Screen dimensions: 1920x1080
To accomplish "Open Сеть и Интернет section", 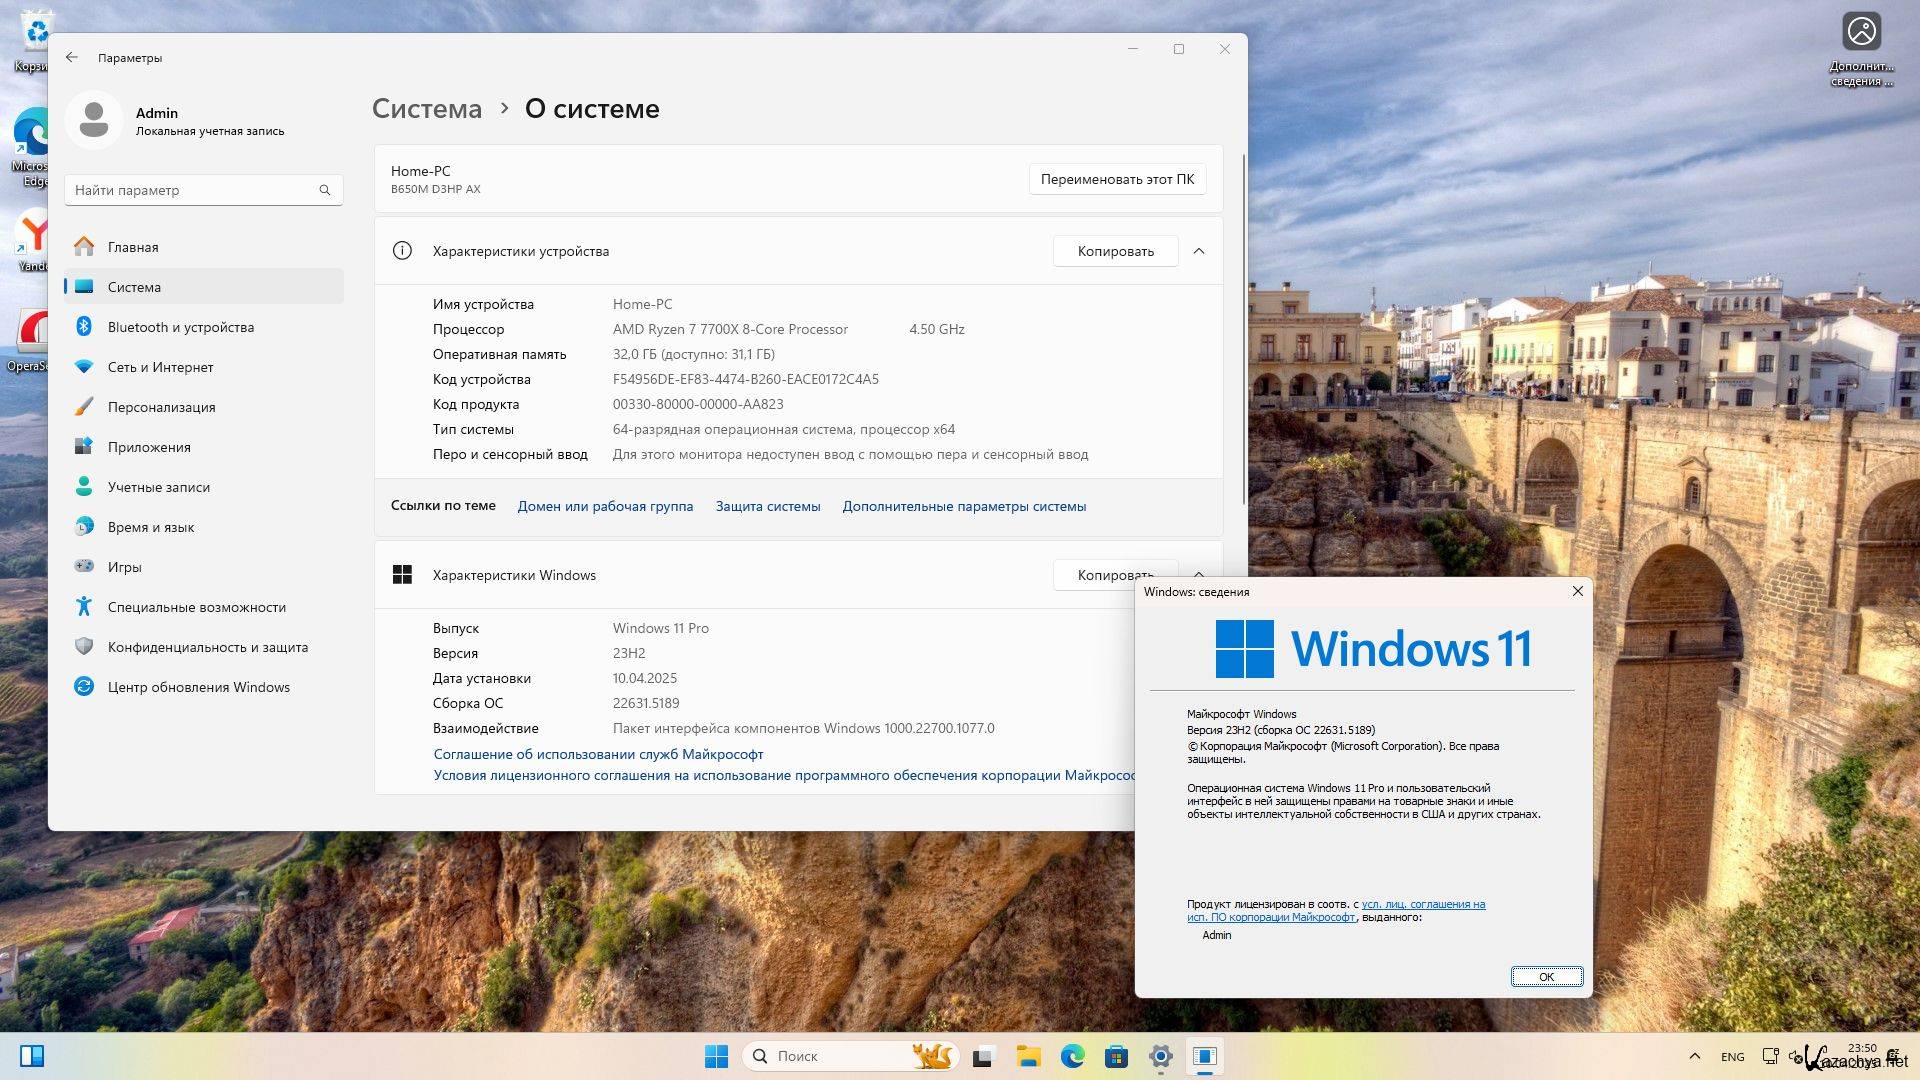I will (160, 367).
